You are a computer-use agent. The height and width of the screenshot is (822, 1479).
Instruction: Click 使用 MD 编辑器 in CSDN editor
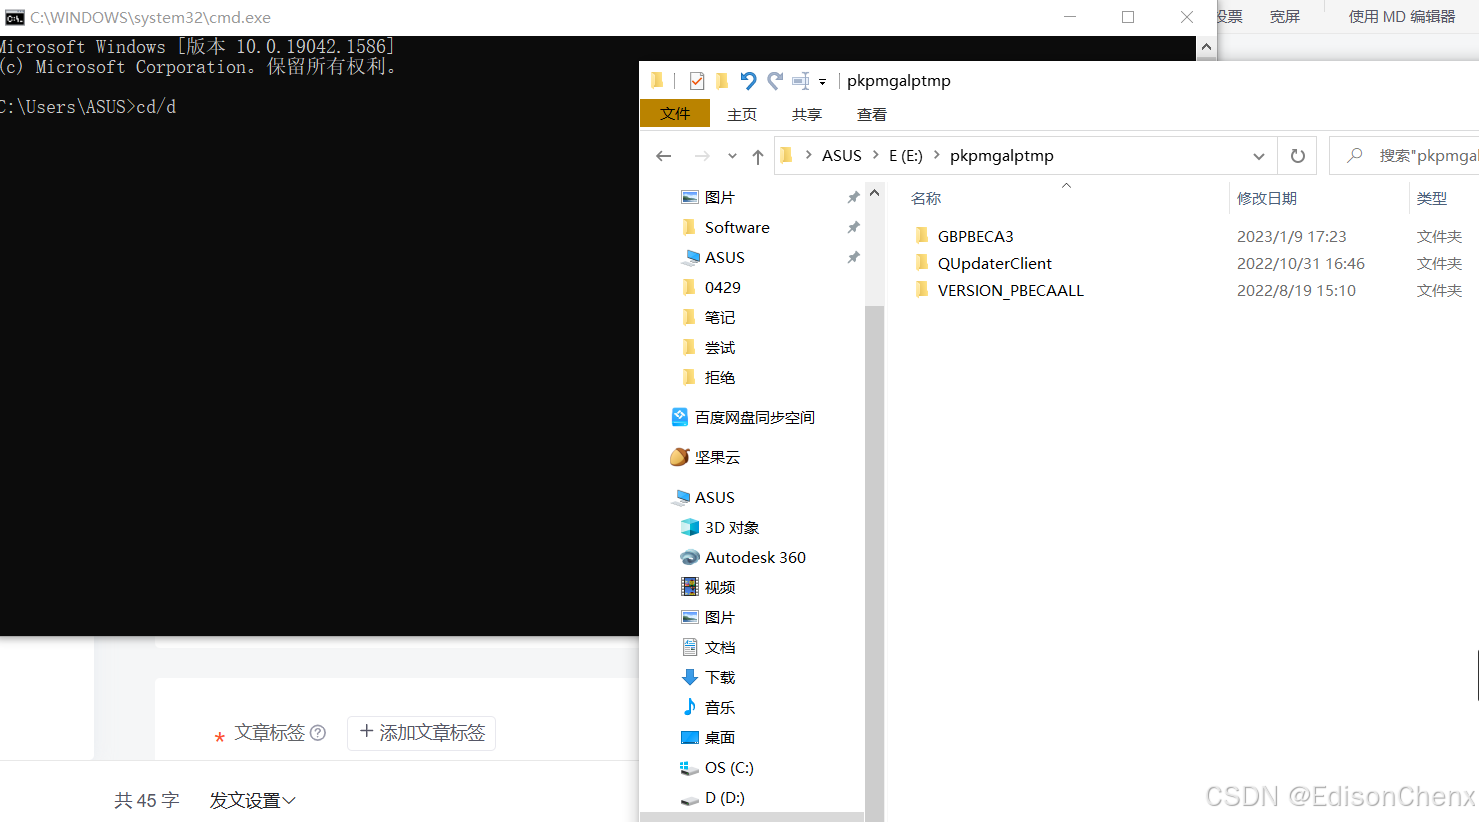tap(1402, 16)
